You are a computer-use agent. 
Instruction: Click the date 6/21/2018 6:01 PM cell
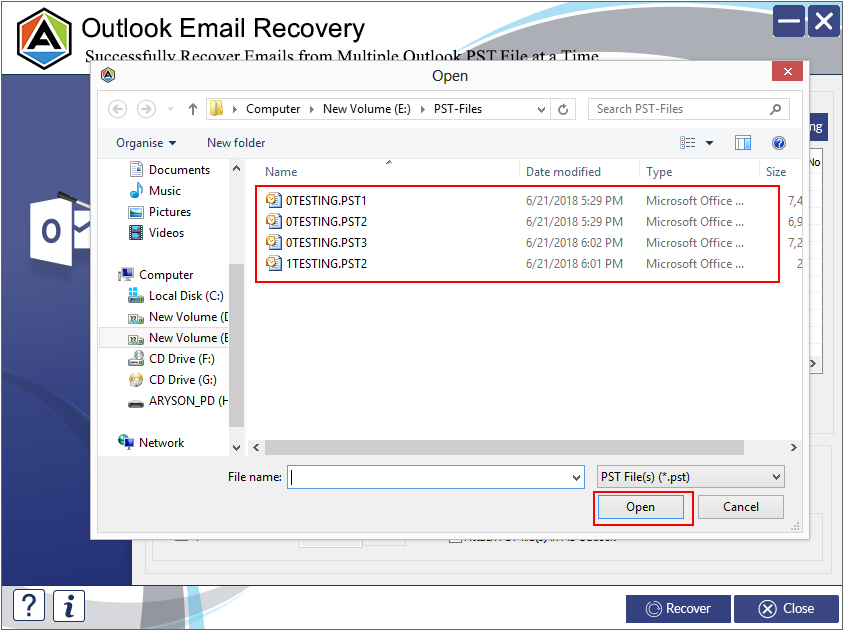tap(574, 264)
